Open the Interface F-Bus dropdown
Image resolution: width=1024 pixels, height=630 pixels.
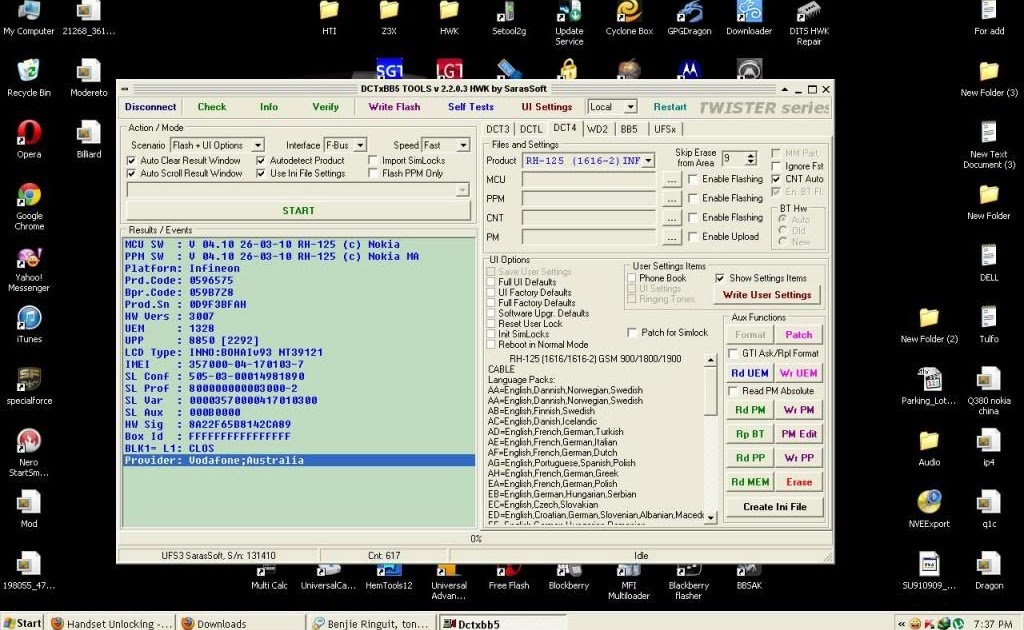coord(360,145)
